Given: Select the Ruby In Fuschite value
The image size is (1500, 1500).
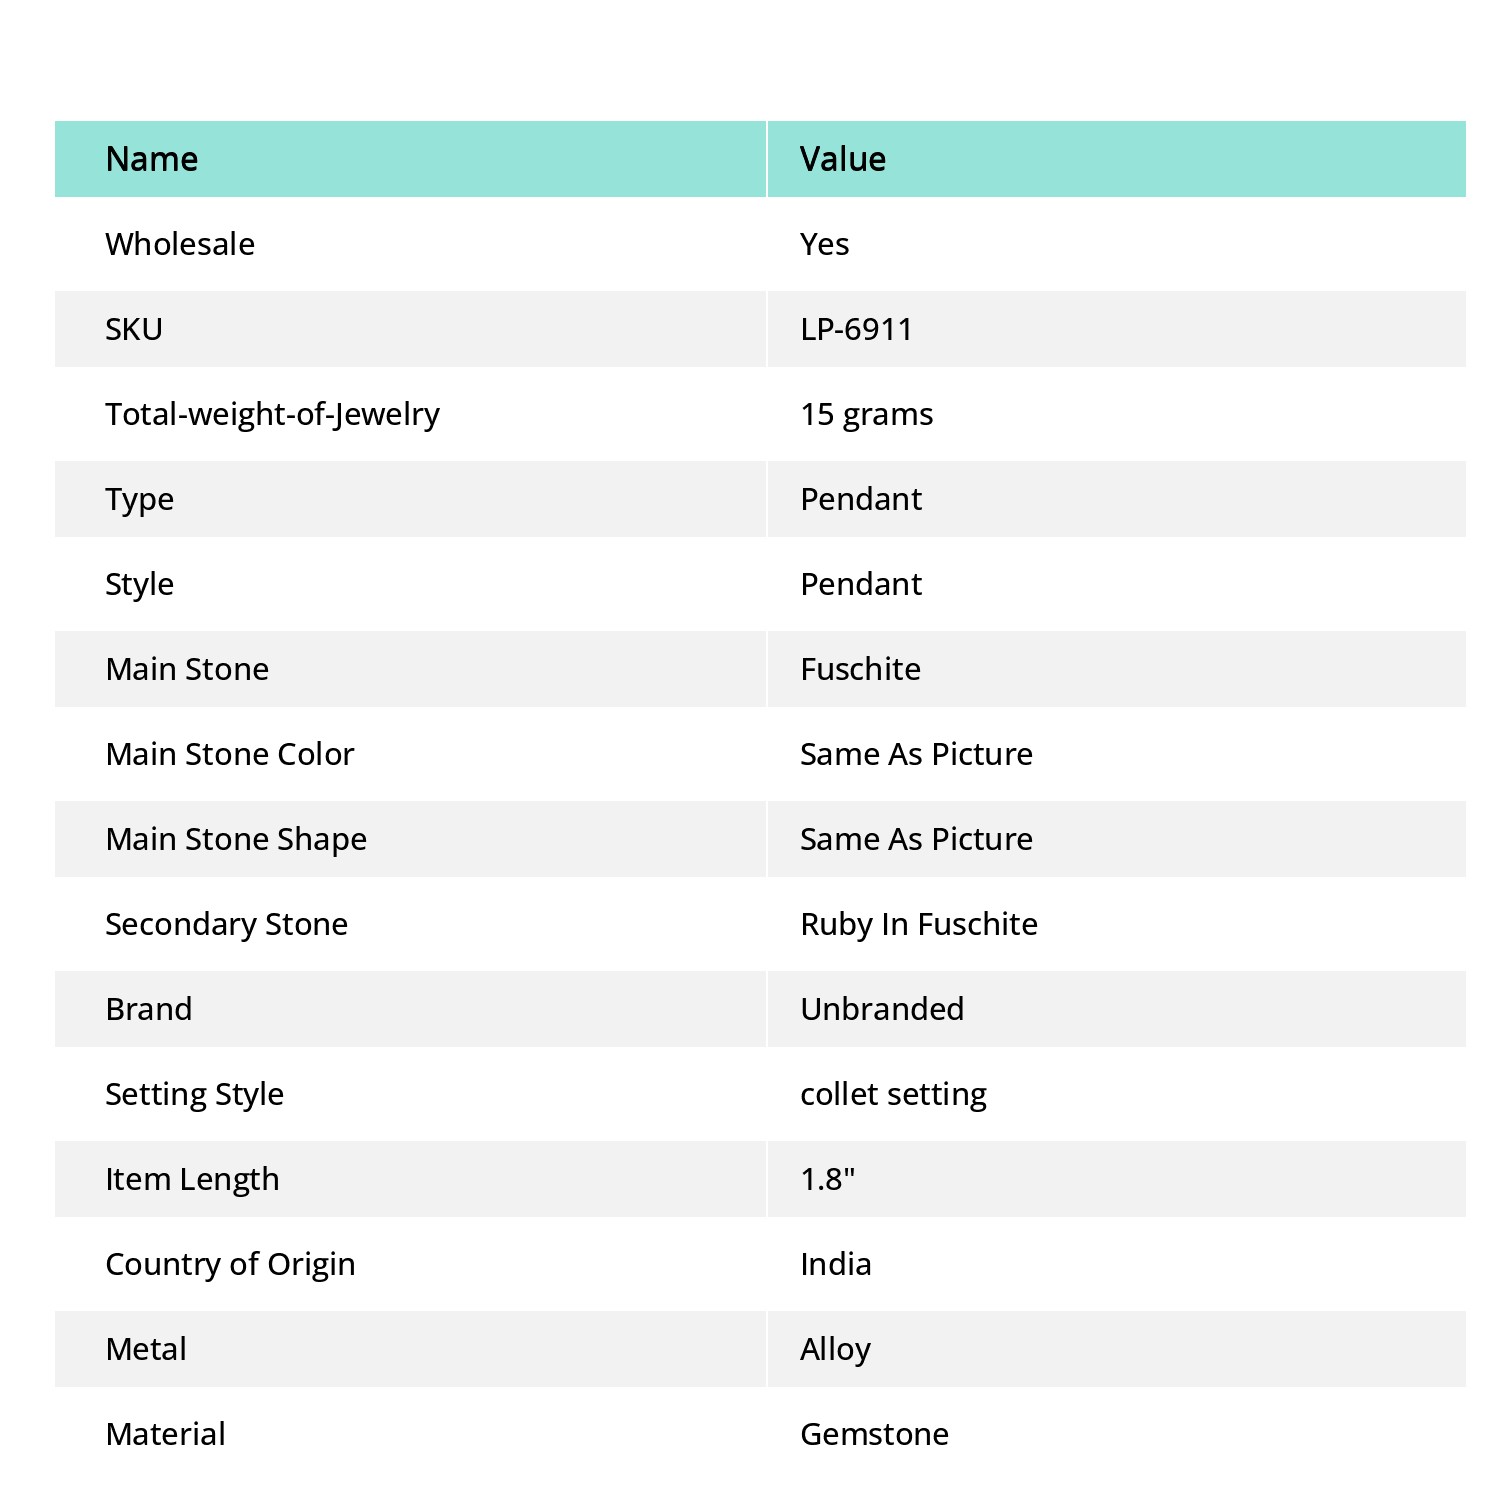Looking at the screenshot, I should pyautogui.click(x=919, y=925).
